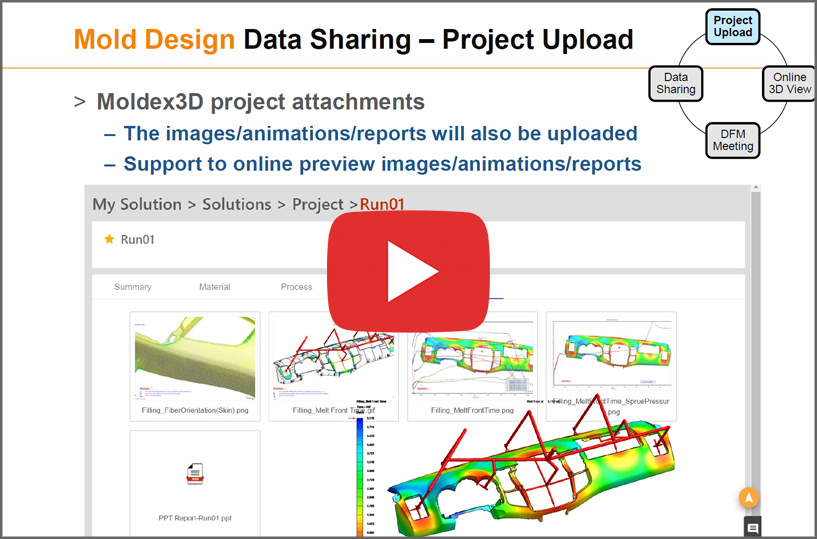Click My Solution in the breadcrumb
817x539 pixels.
point(137,204)
